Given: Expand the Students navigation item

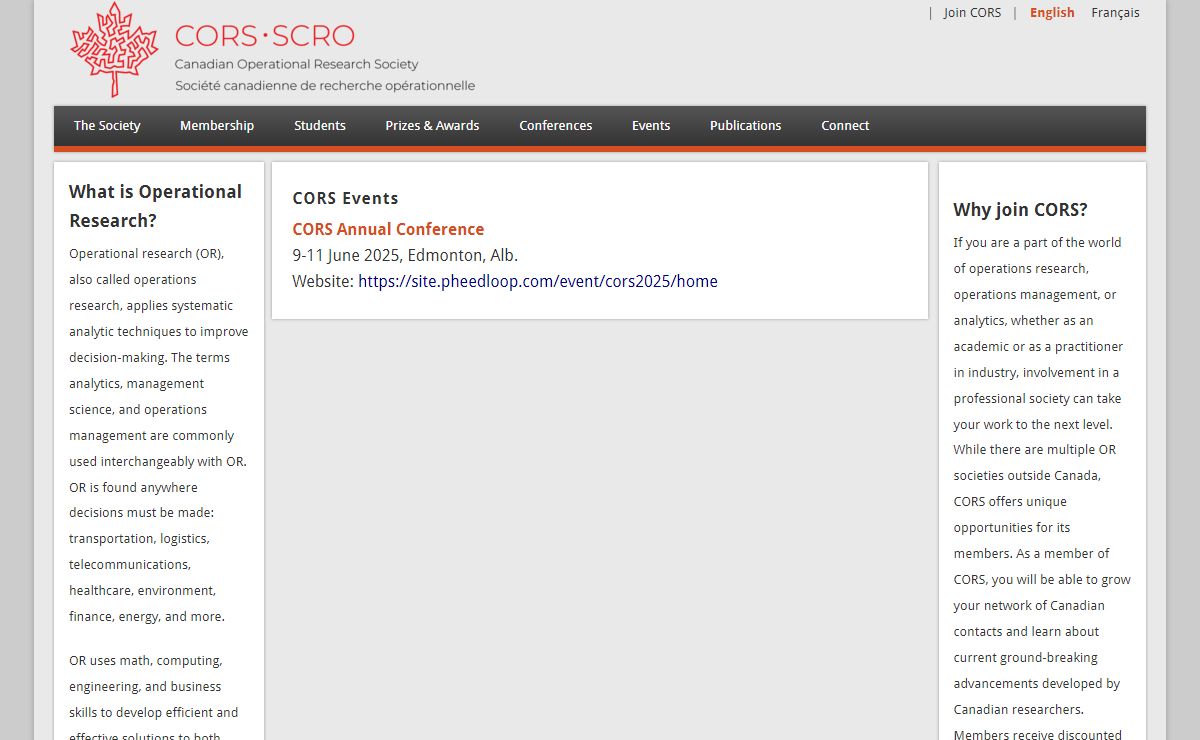Looking at the screenshot, I should (x=320, y=126).
